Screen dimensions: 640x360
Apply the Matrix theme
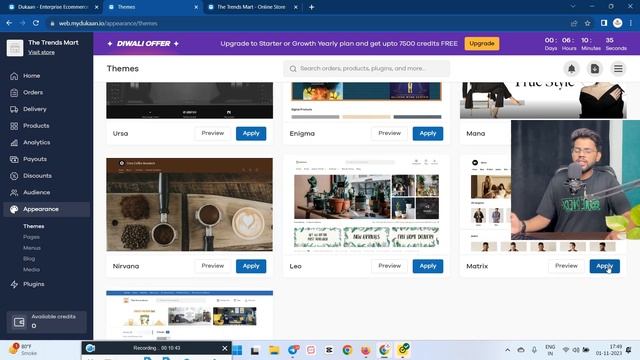604,266
